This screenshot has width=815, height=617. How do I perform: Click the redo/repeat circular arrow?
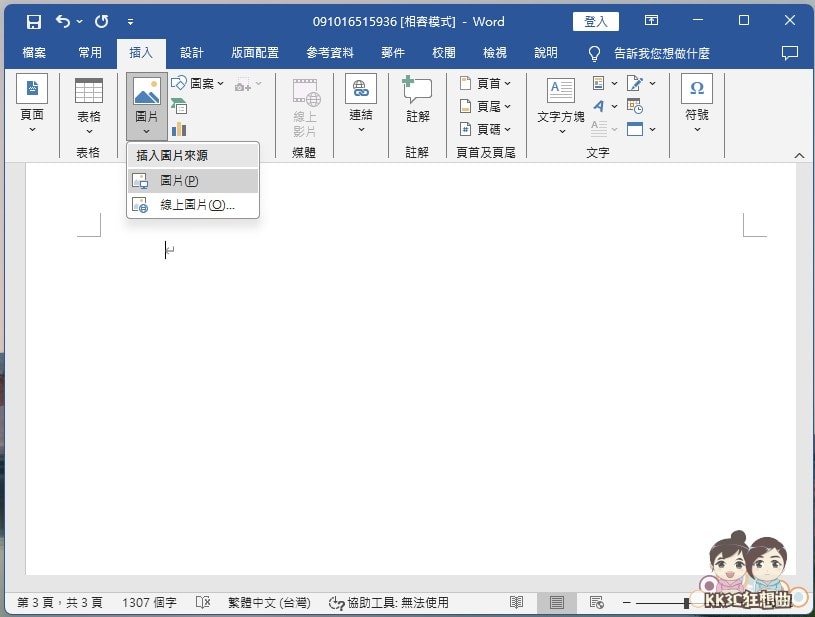point(102,21)
